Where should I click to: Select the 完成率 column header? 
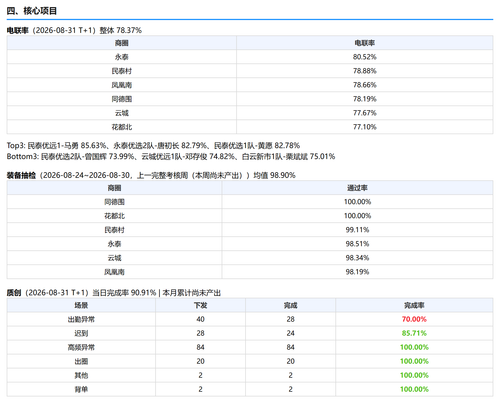tap(414, 305)
